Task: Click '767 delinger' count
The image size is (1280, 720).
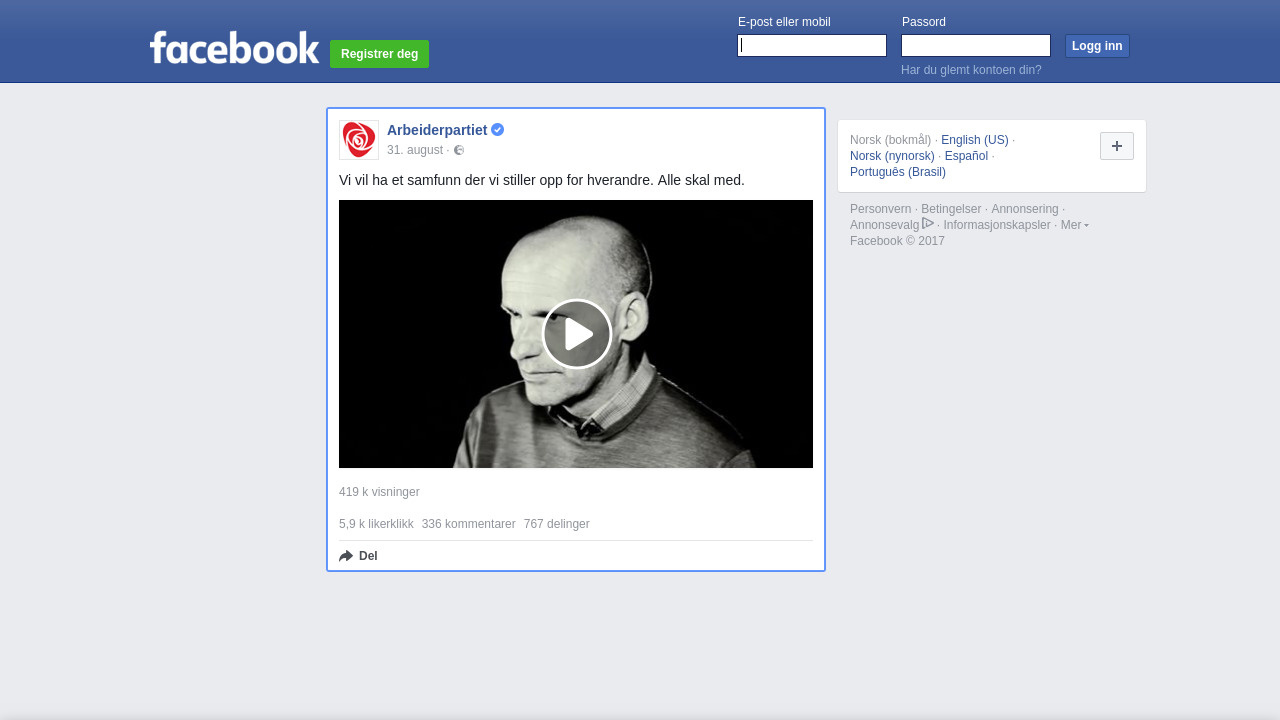Action: (557, 524)
